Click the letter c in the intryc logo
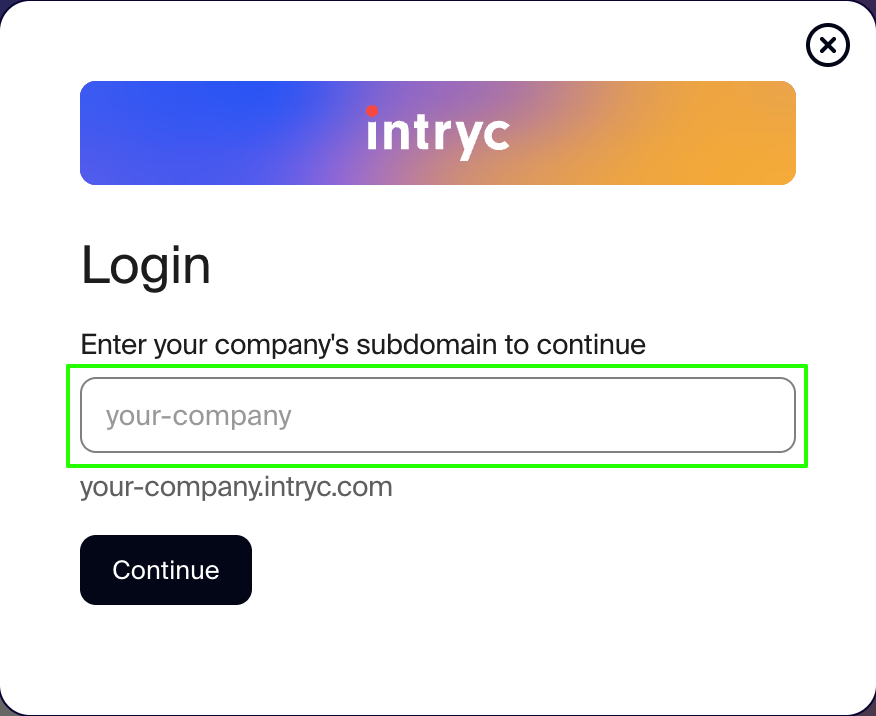 [x=496, y=137]
